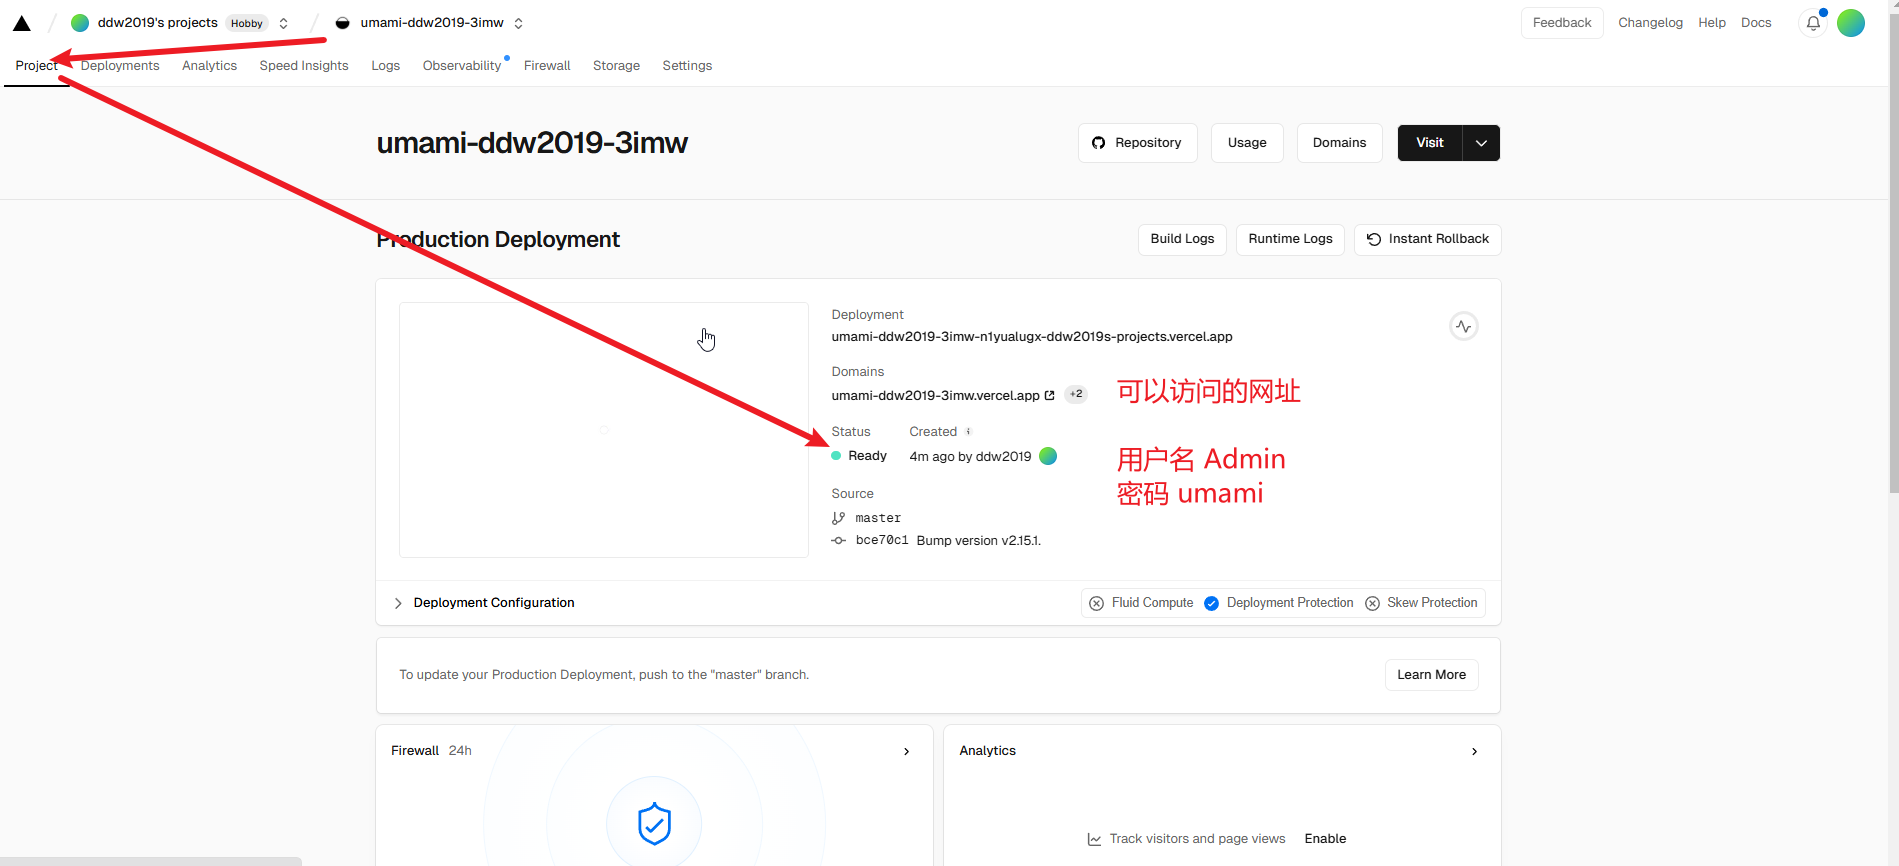This screenshot has width=1899, height=866.
Task: Open the Speed Insights tab
Action: [304, 66]
